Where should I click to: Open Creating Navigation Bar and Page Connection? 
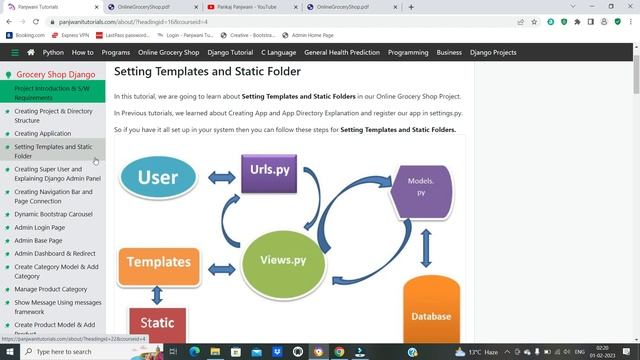[53, 196]
